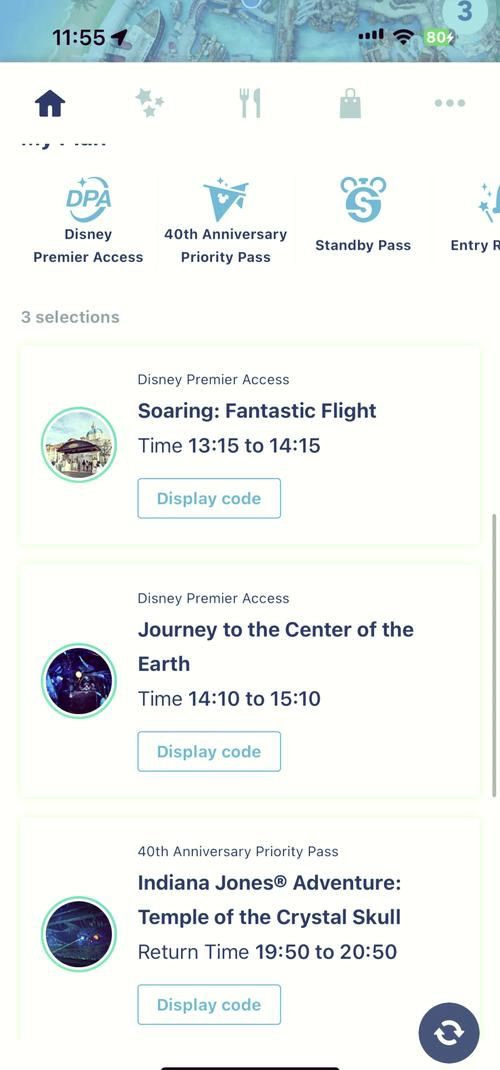Display code for Soaring: Fantastic Flight
Screen dimensions: 500x1070
[209, 498]
